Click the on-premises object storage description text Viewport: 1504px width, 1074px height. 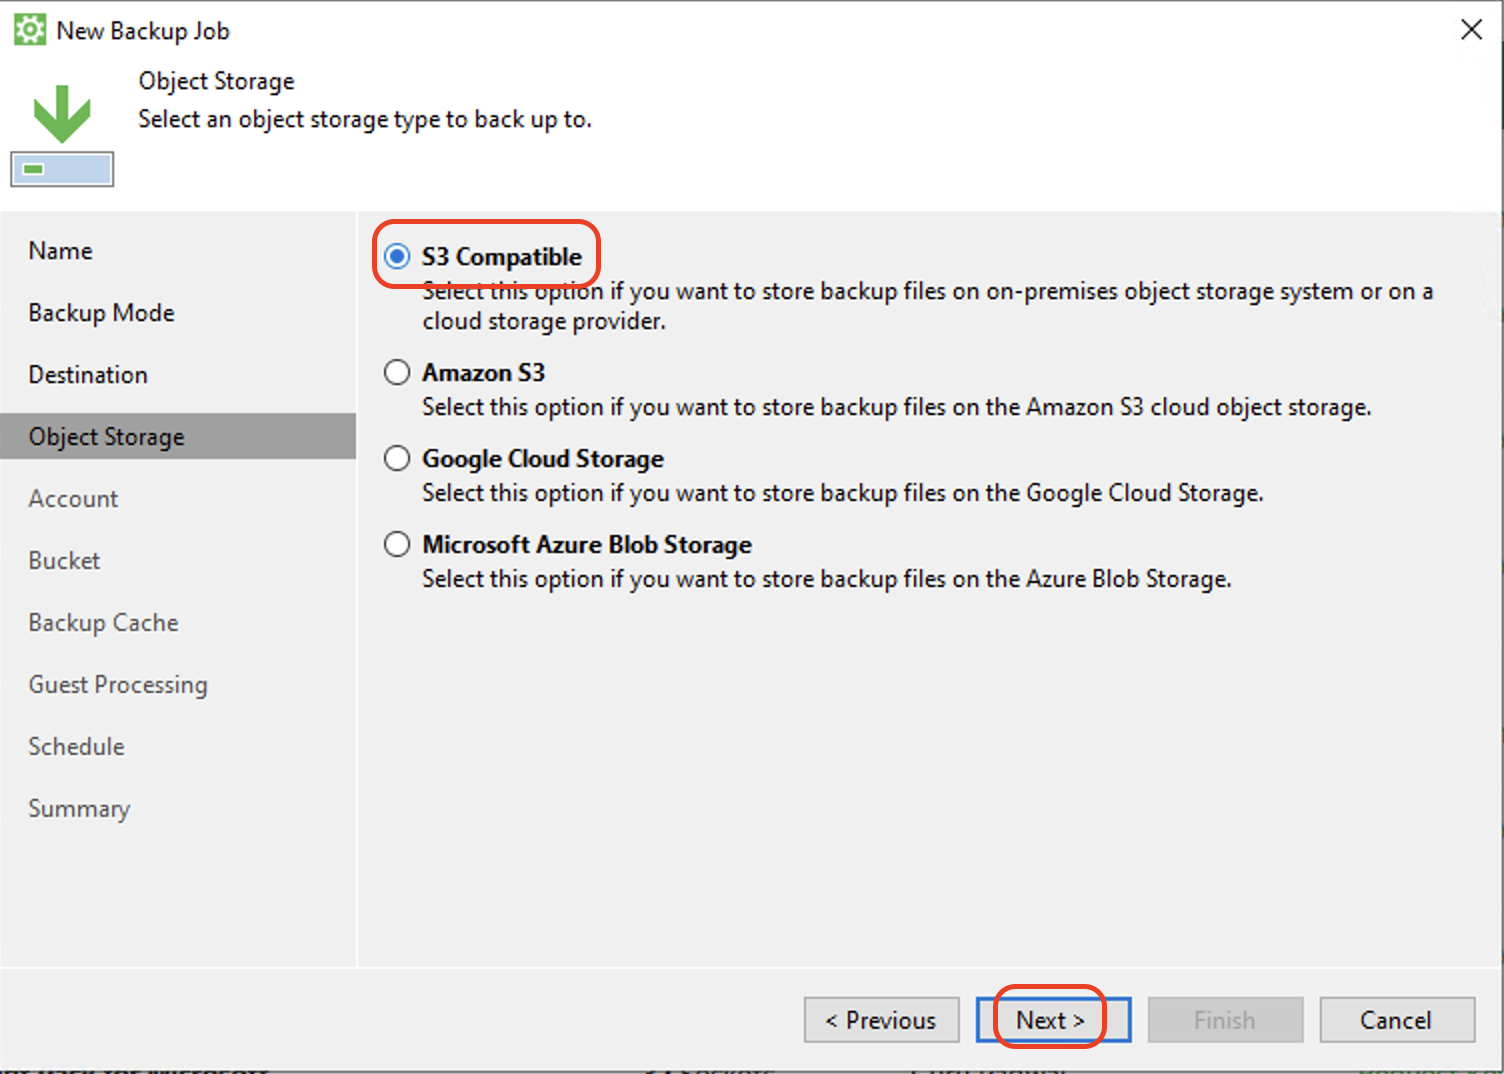(927, 306)
